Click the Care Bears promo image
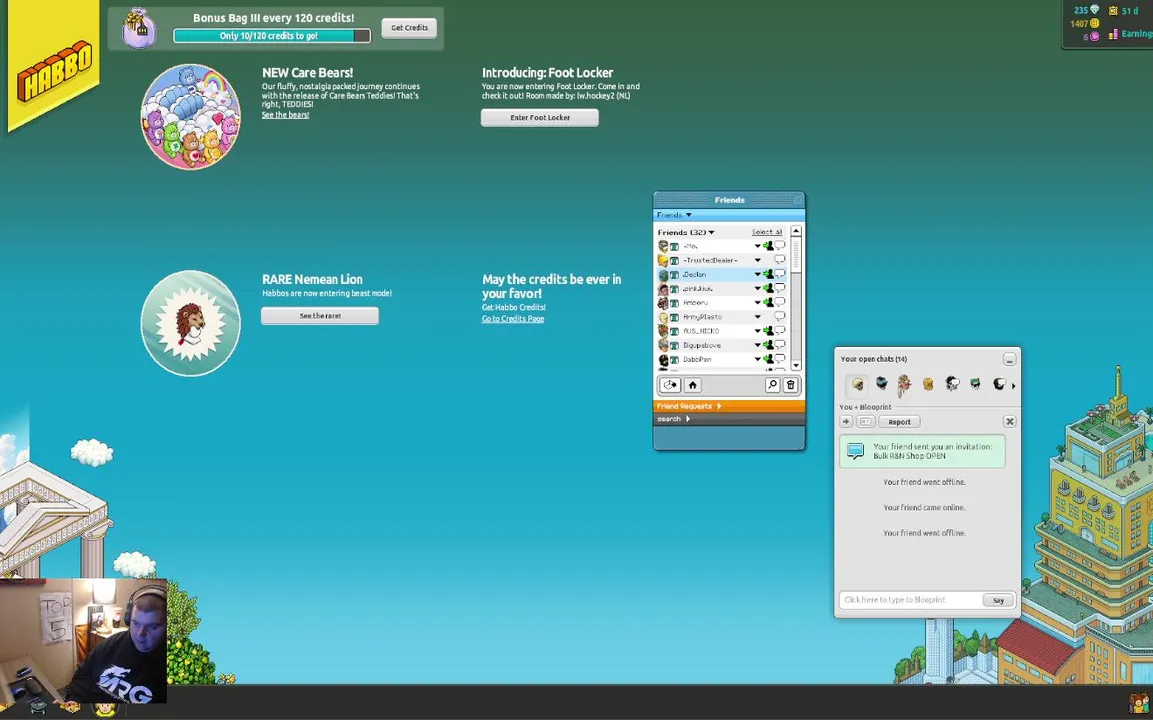Viewport: 1153px width, 720px height. click(190, 116)
